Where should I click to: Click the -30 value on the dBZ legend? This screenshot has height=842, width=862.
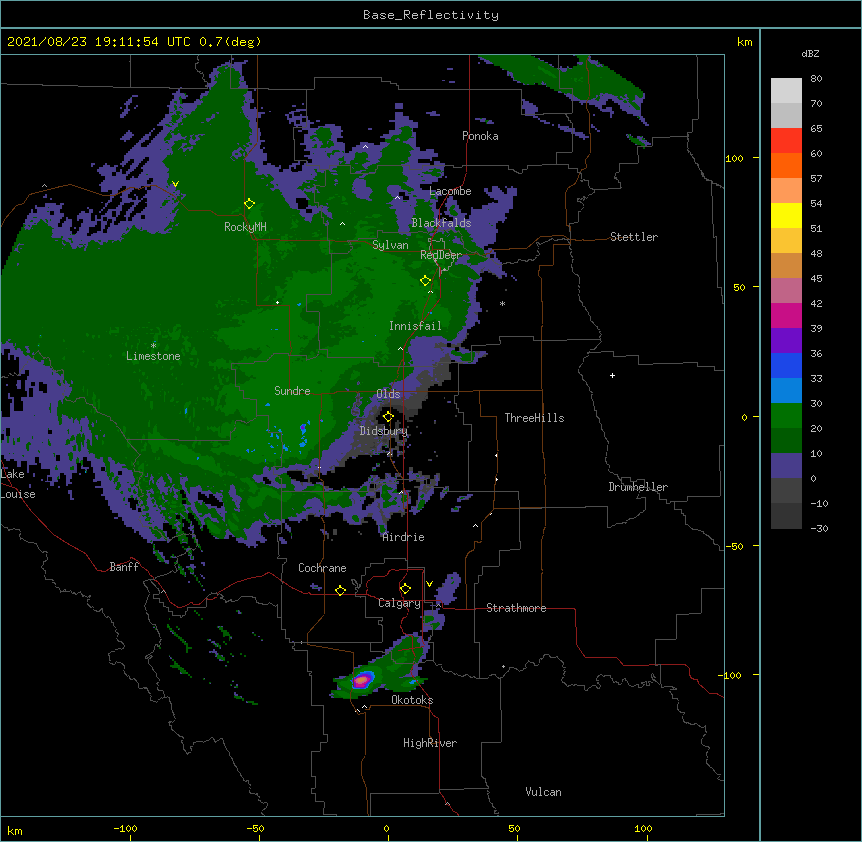[819, 528]
